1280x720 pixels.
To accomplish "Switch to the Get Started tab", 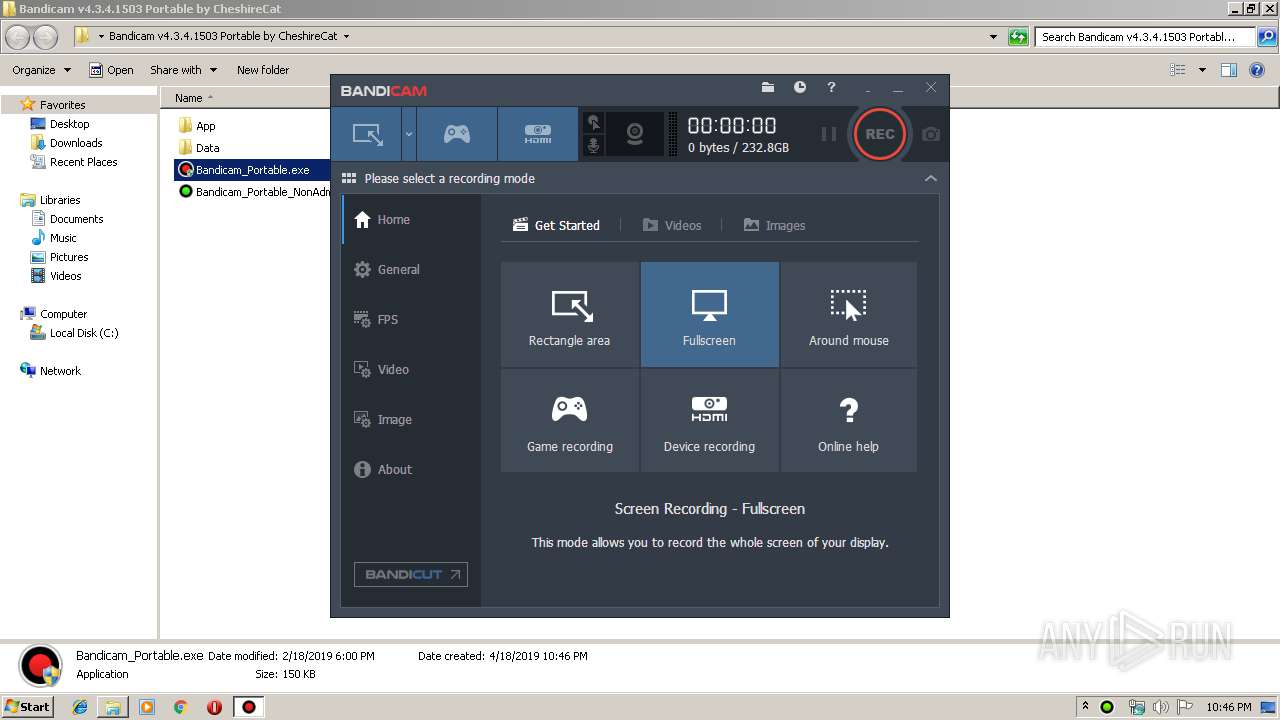I will pyautogui.click(x=556, y=225).
